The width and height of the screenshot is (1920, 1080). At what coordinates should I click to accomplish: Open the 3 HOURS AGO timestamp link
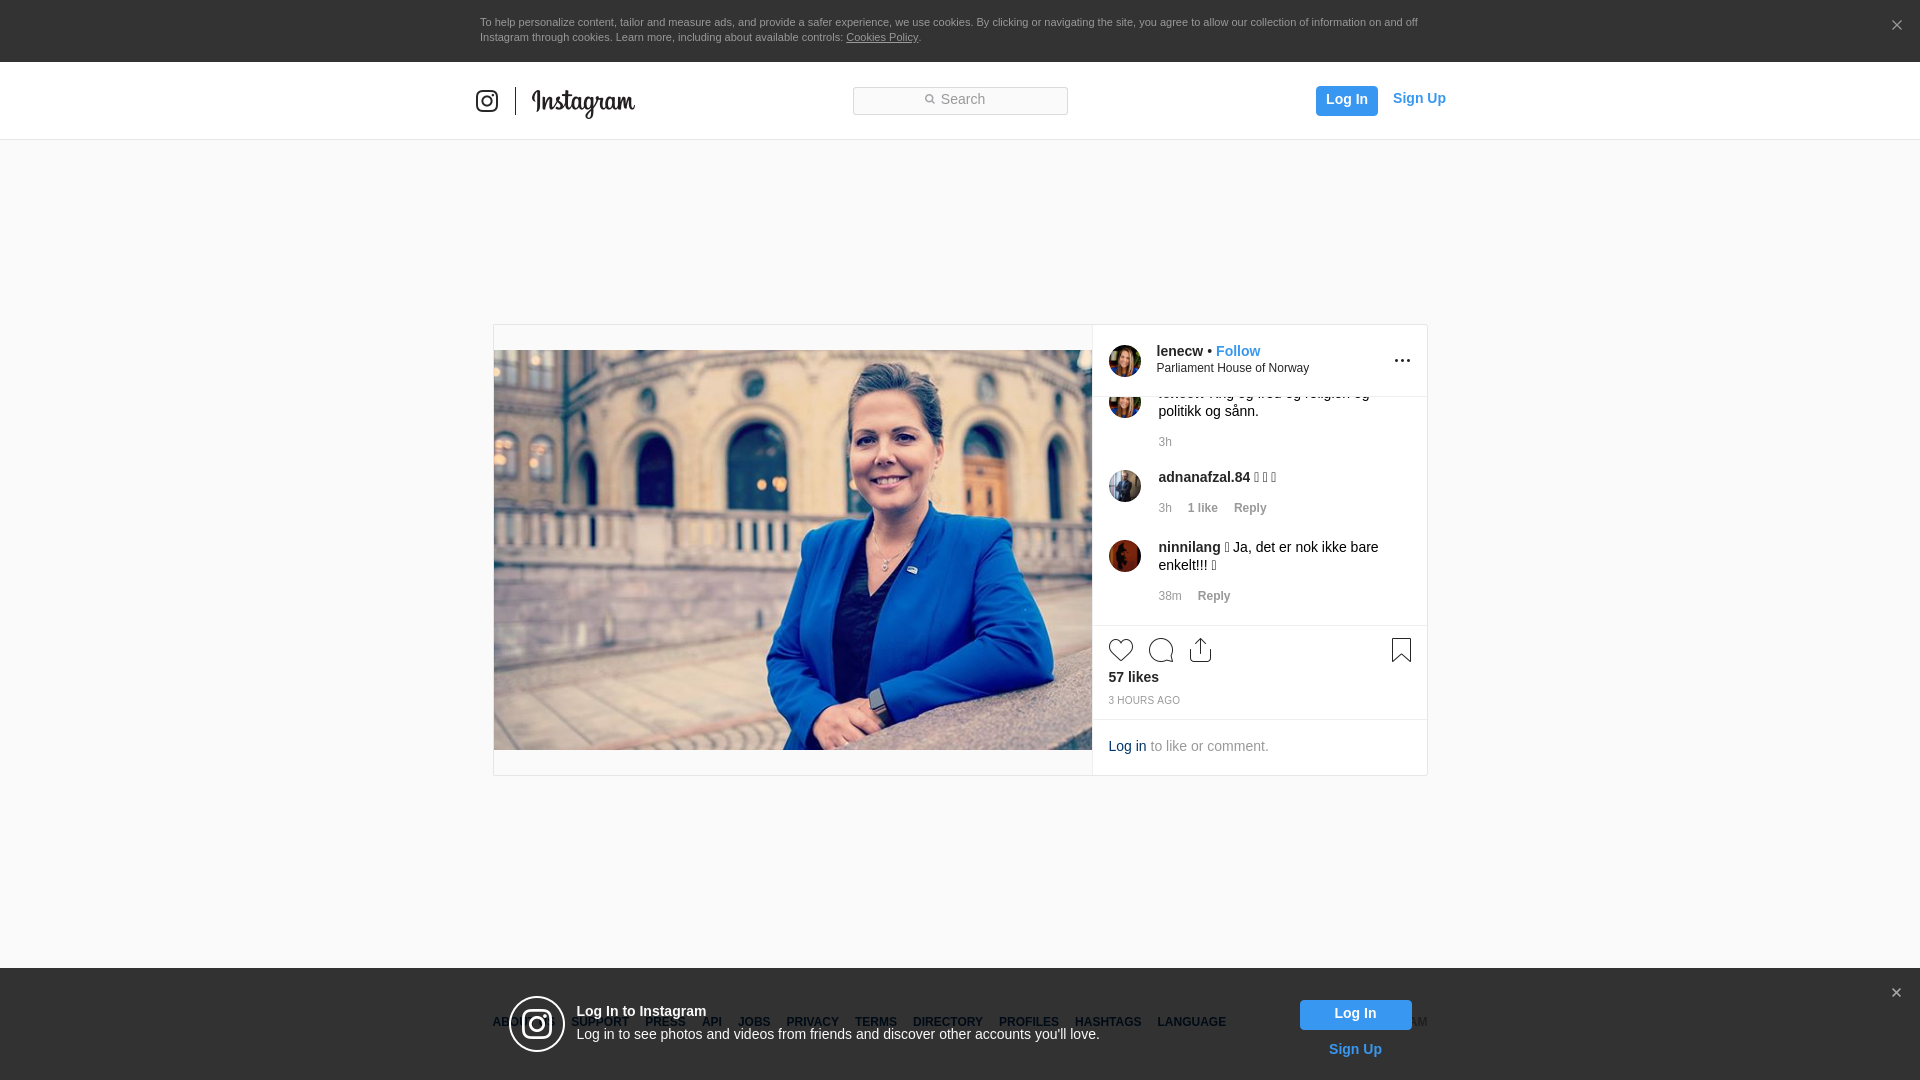[x=1144, y=701]
